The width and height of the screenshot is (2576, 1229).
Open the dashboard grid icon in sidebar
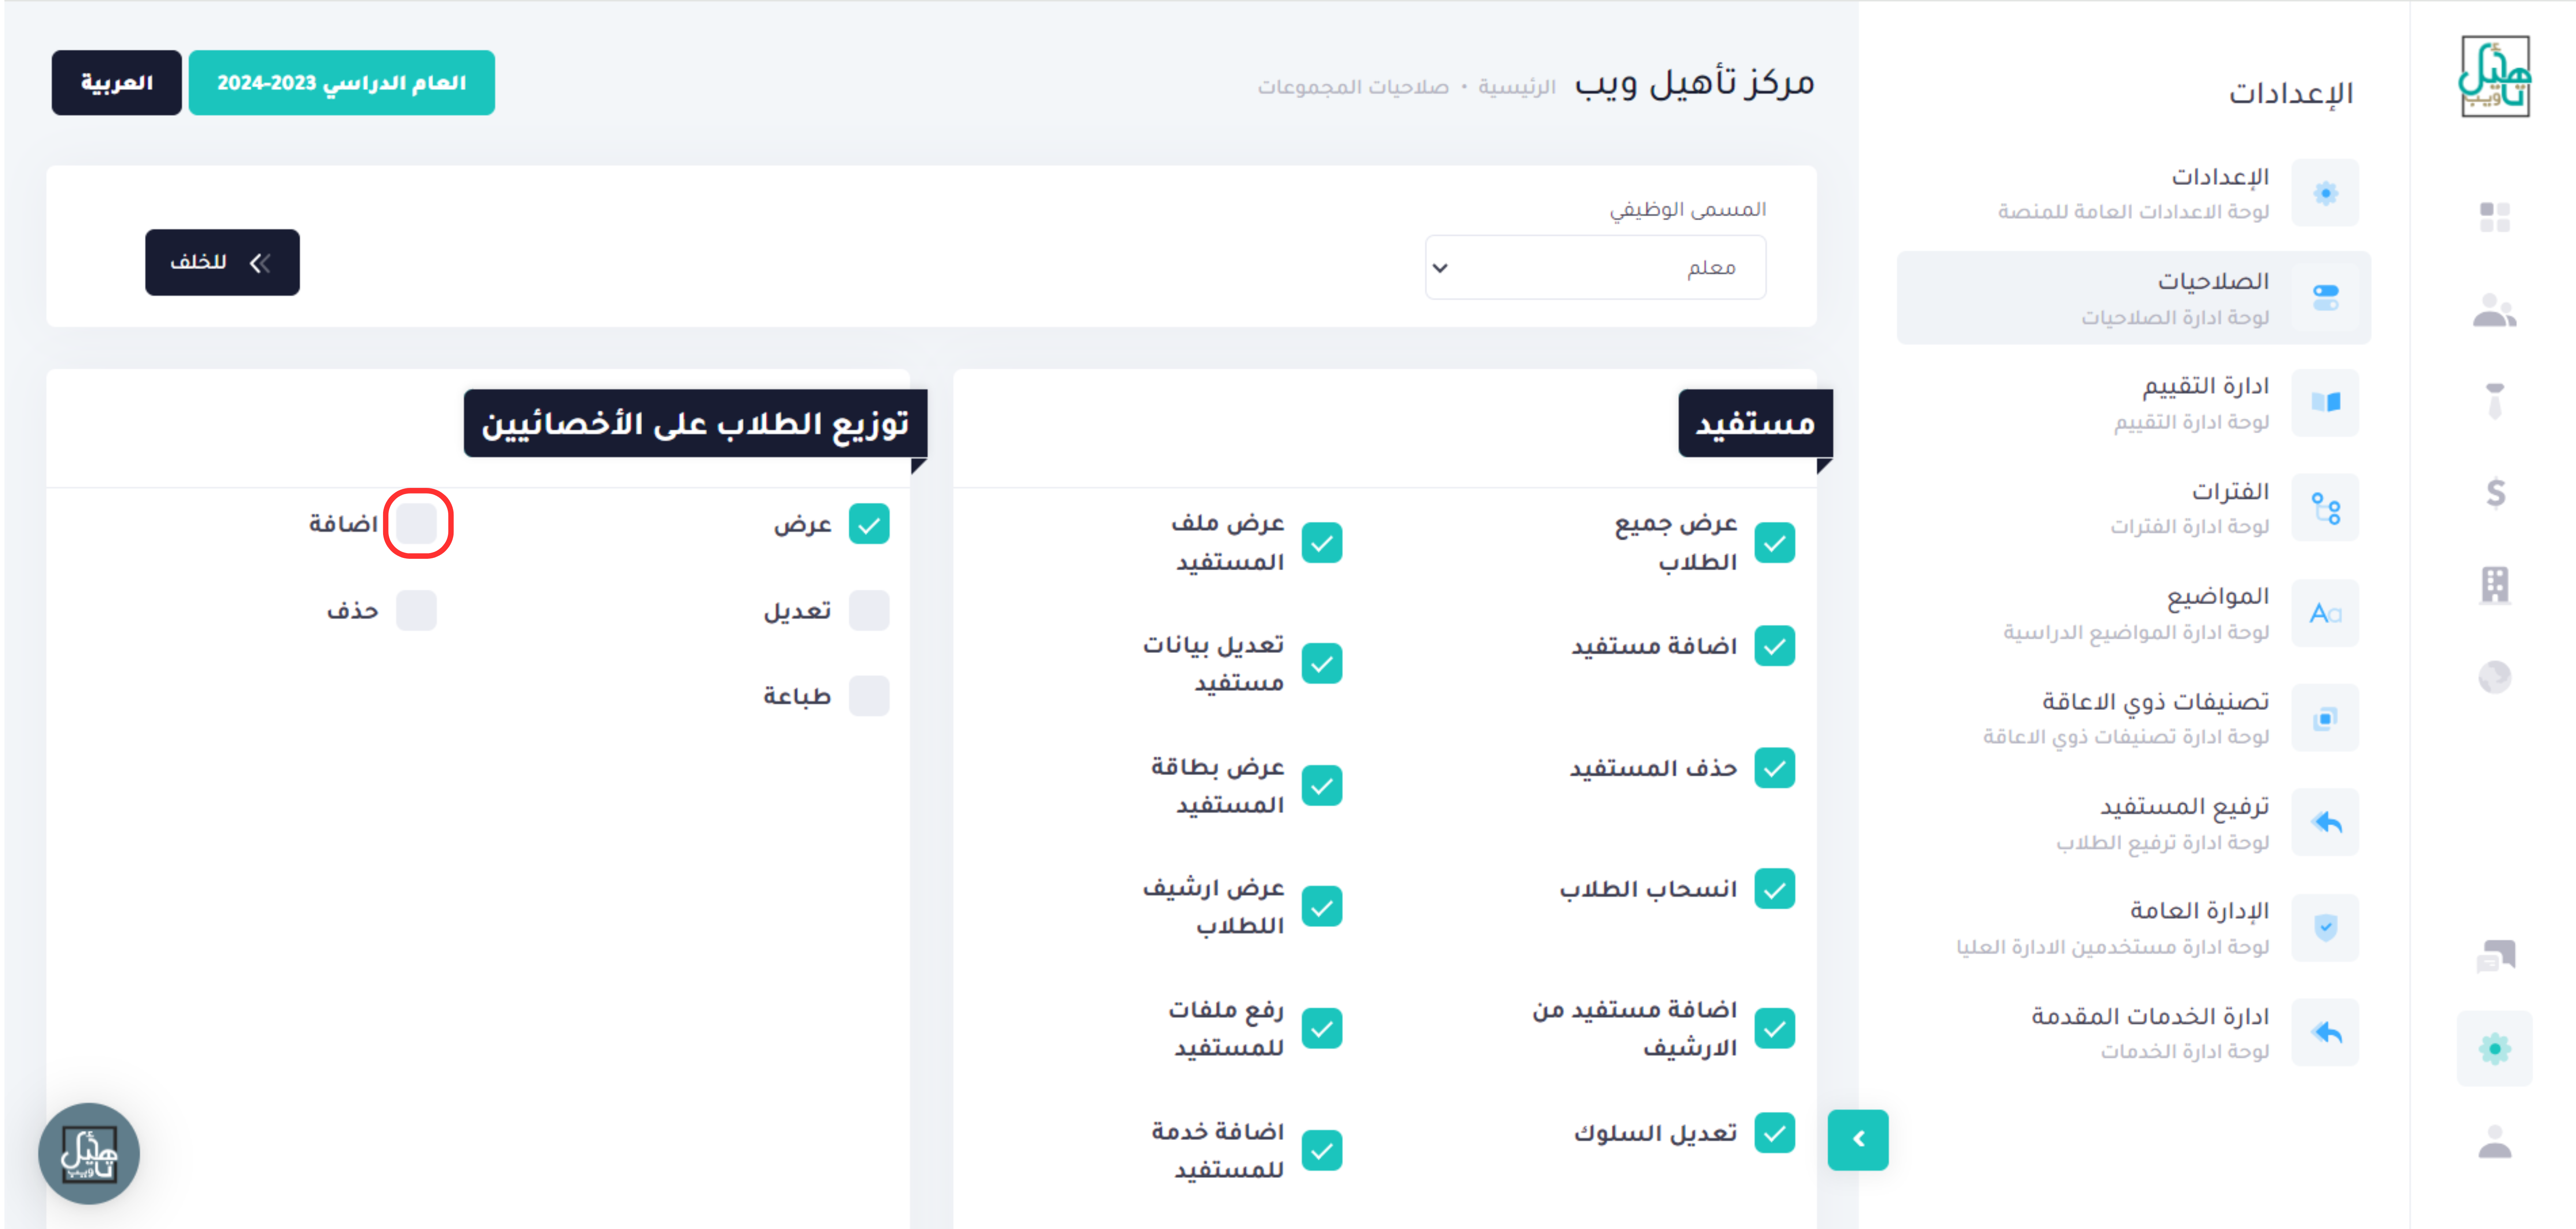[x=2494, y=216]
